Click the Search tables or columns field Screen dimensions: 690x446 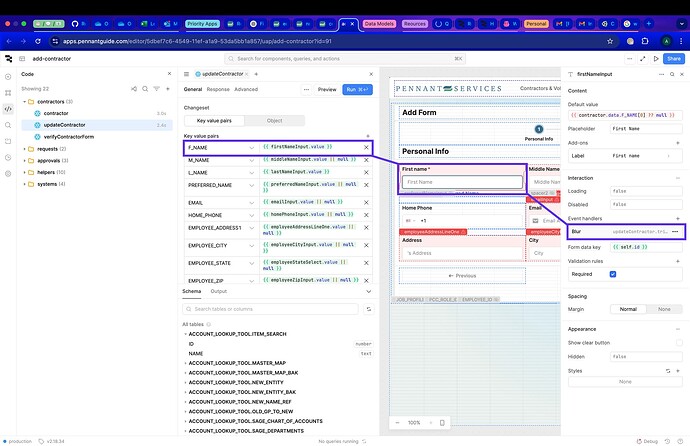270,309
